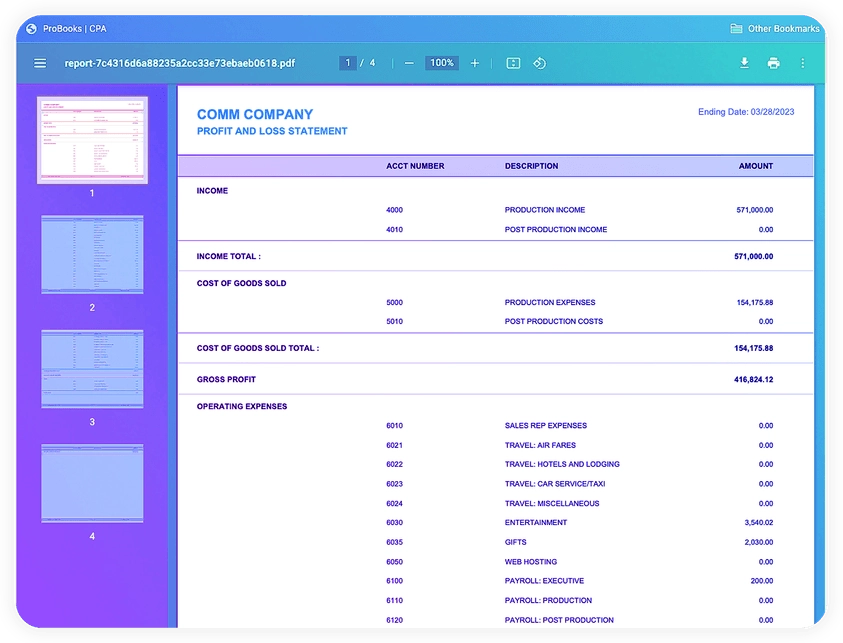Viewport: 843px width, 643px height.
Task: Click the PRODUCTION EXPENSES description
Action: pos(549,303)
